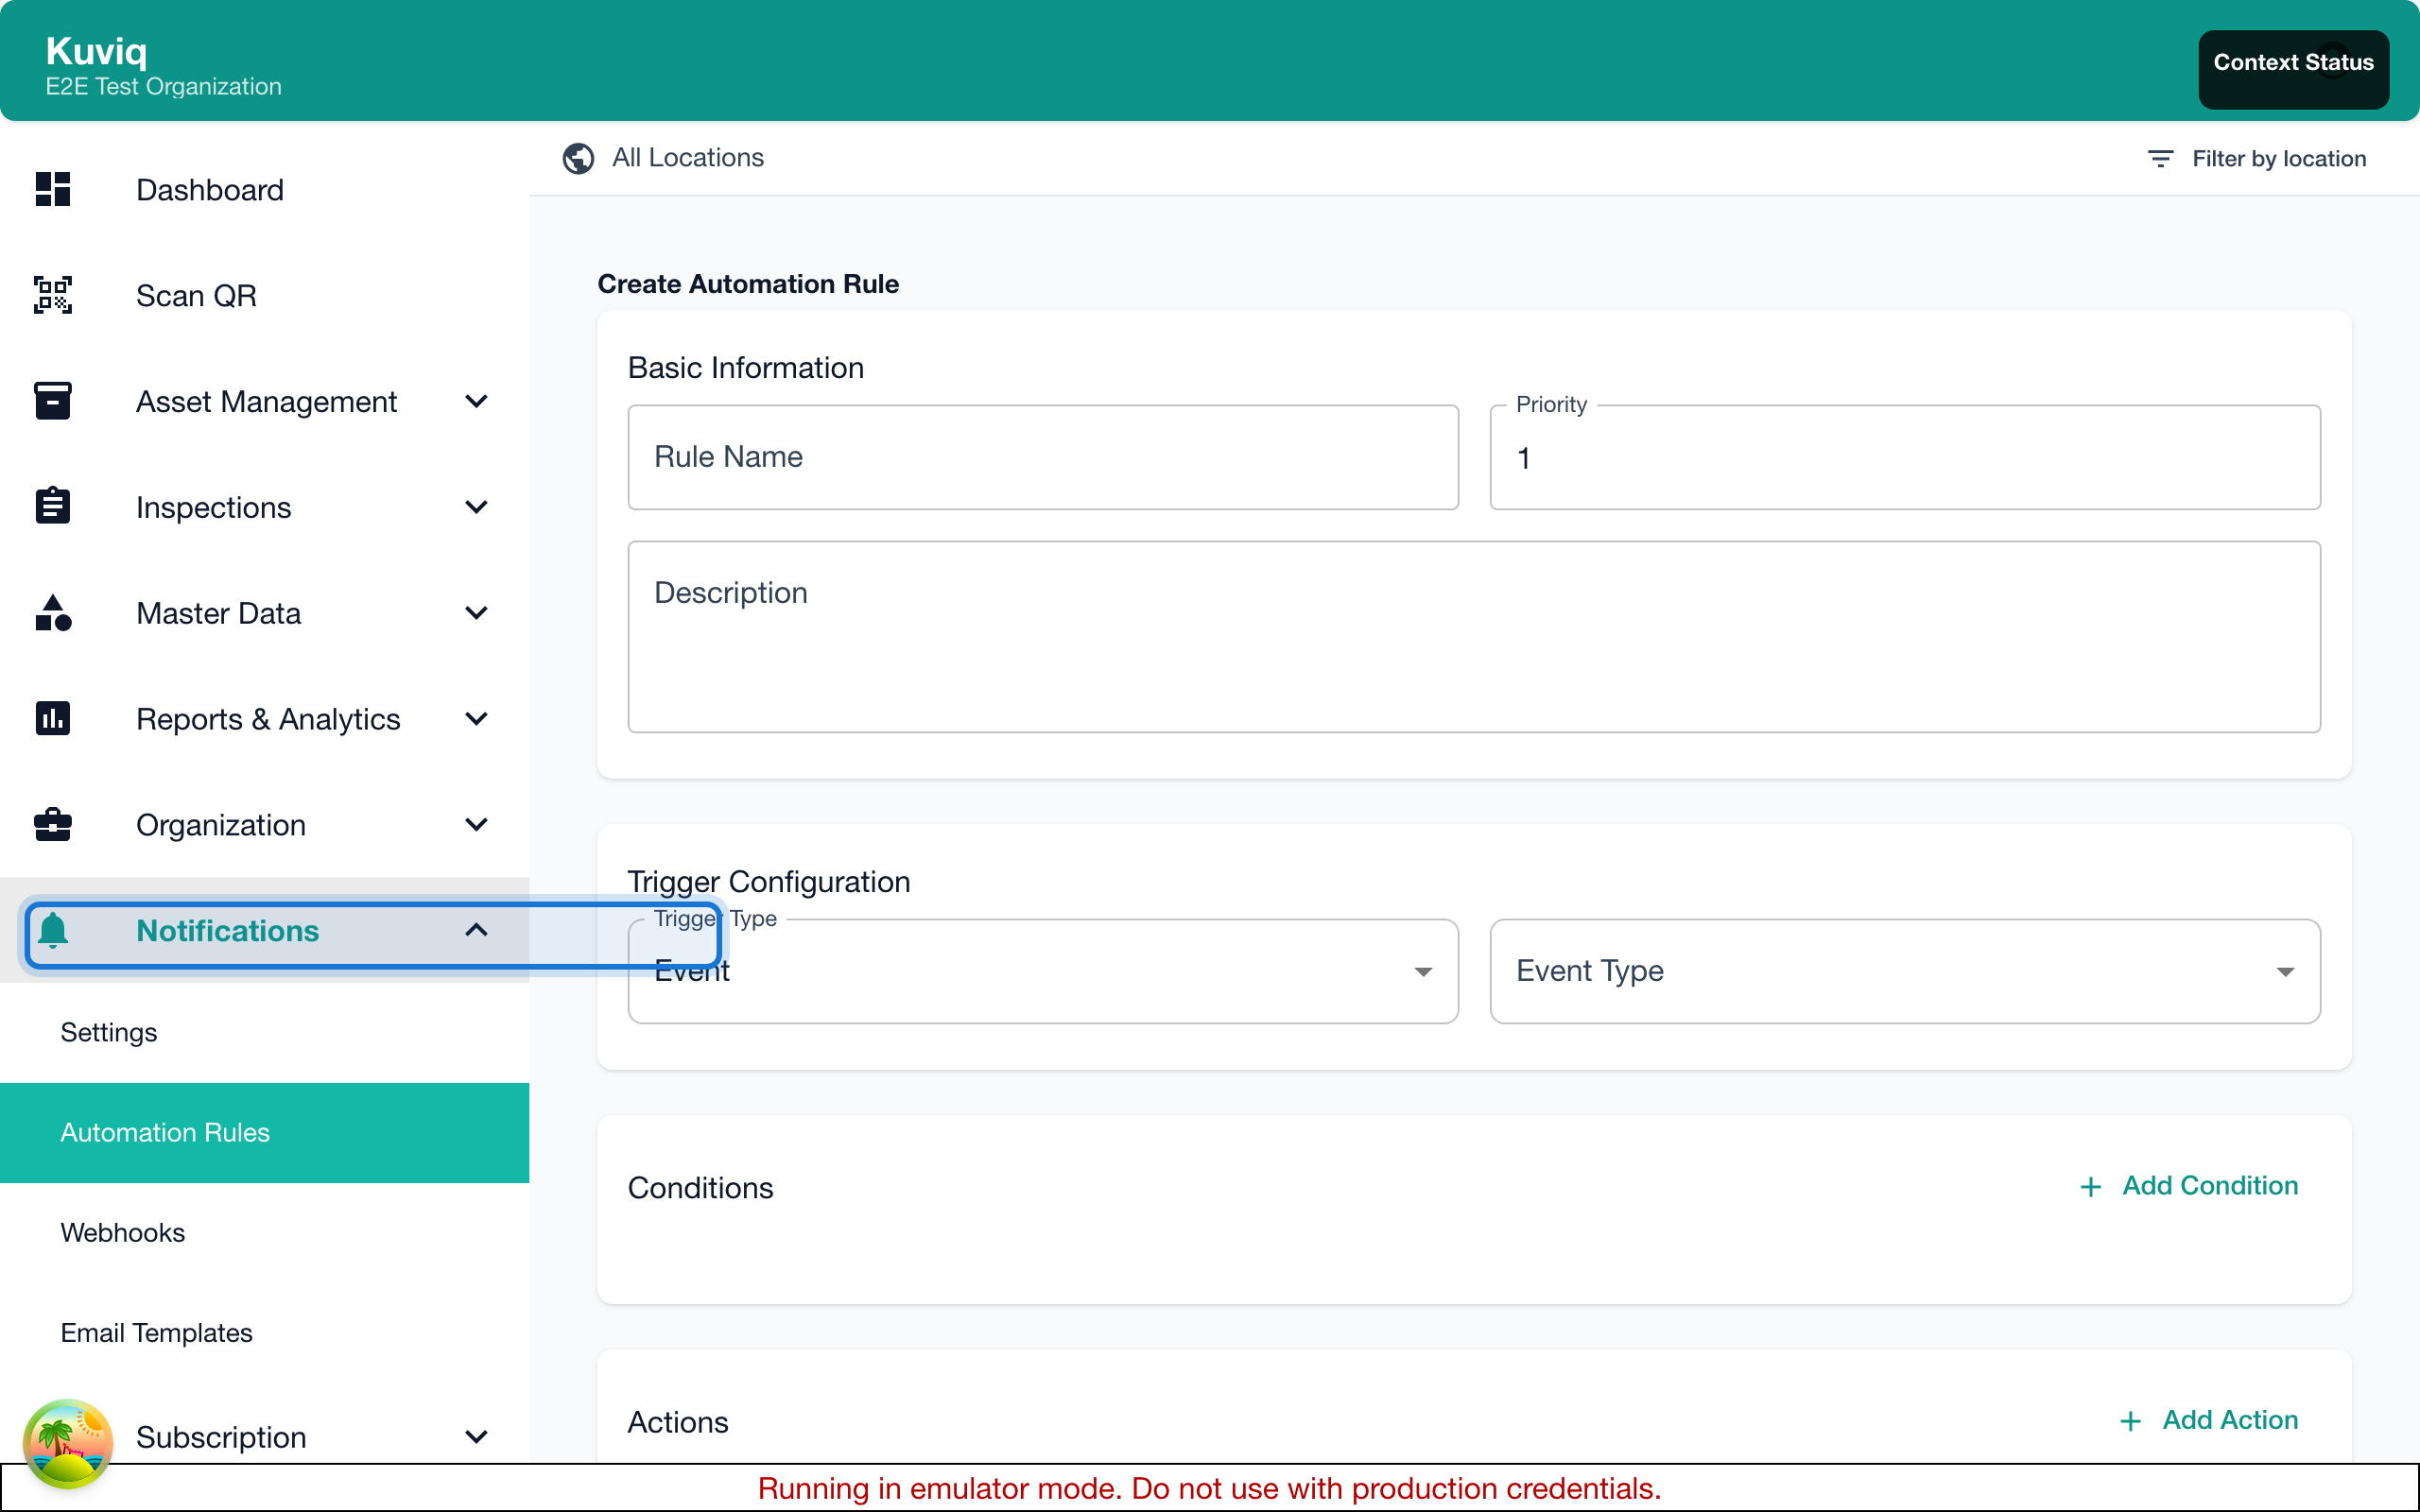Open the Event Type dropdown
The height and width of the screenshot is (1512, 2420).
coord(1905,971)
